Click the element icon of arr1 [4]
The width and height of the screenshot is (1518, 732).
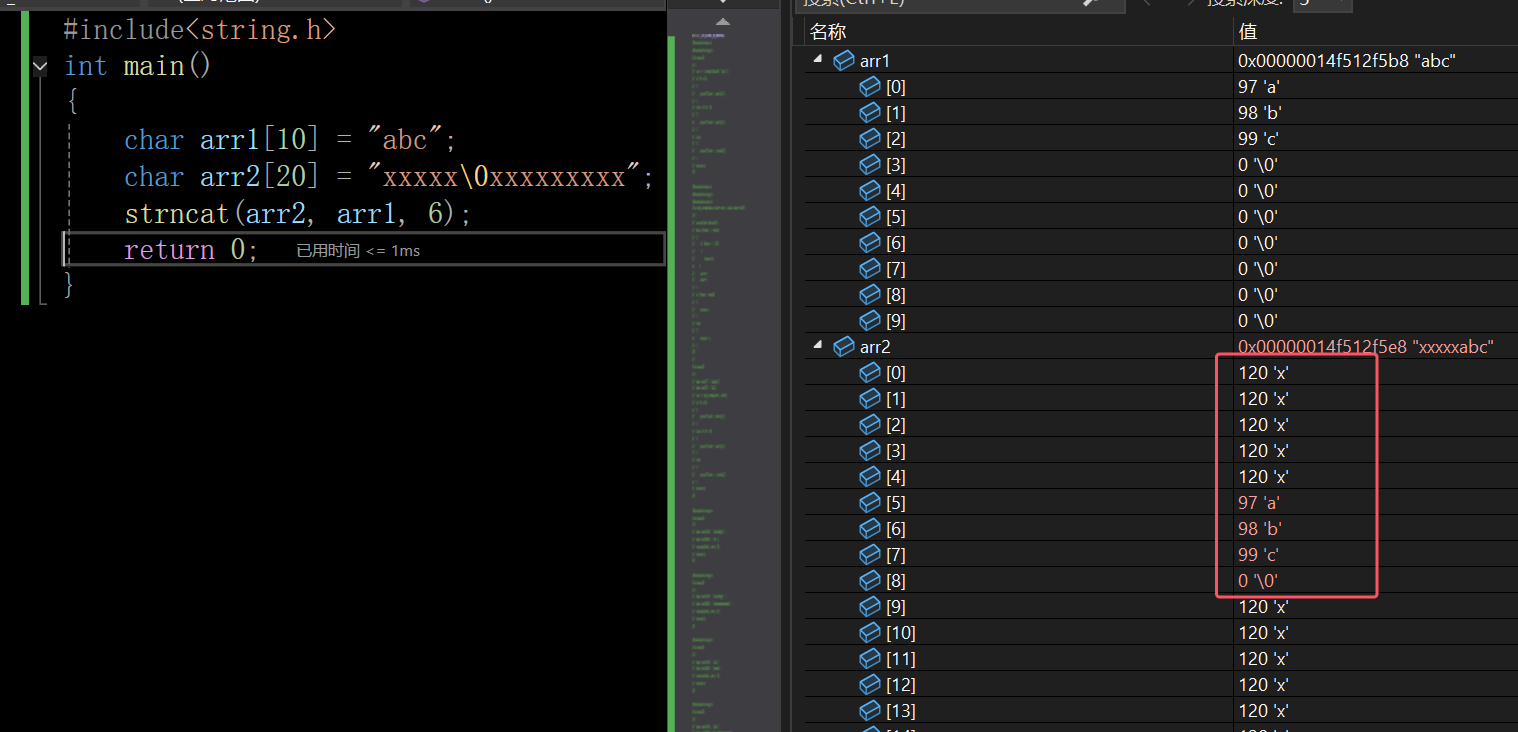point(870,191)
